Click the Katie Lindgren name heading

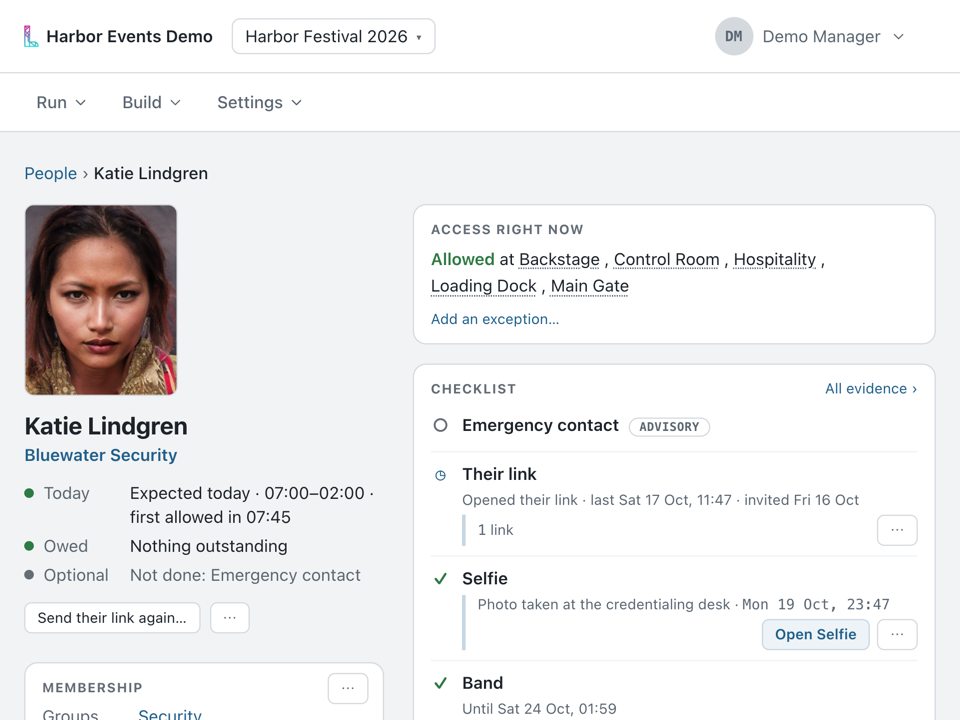click(106, 426)
